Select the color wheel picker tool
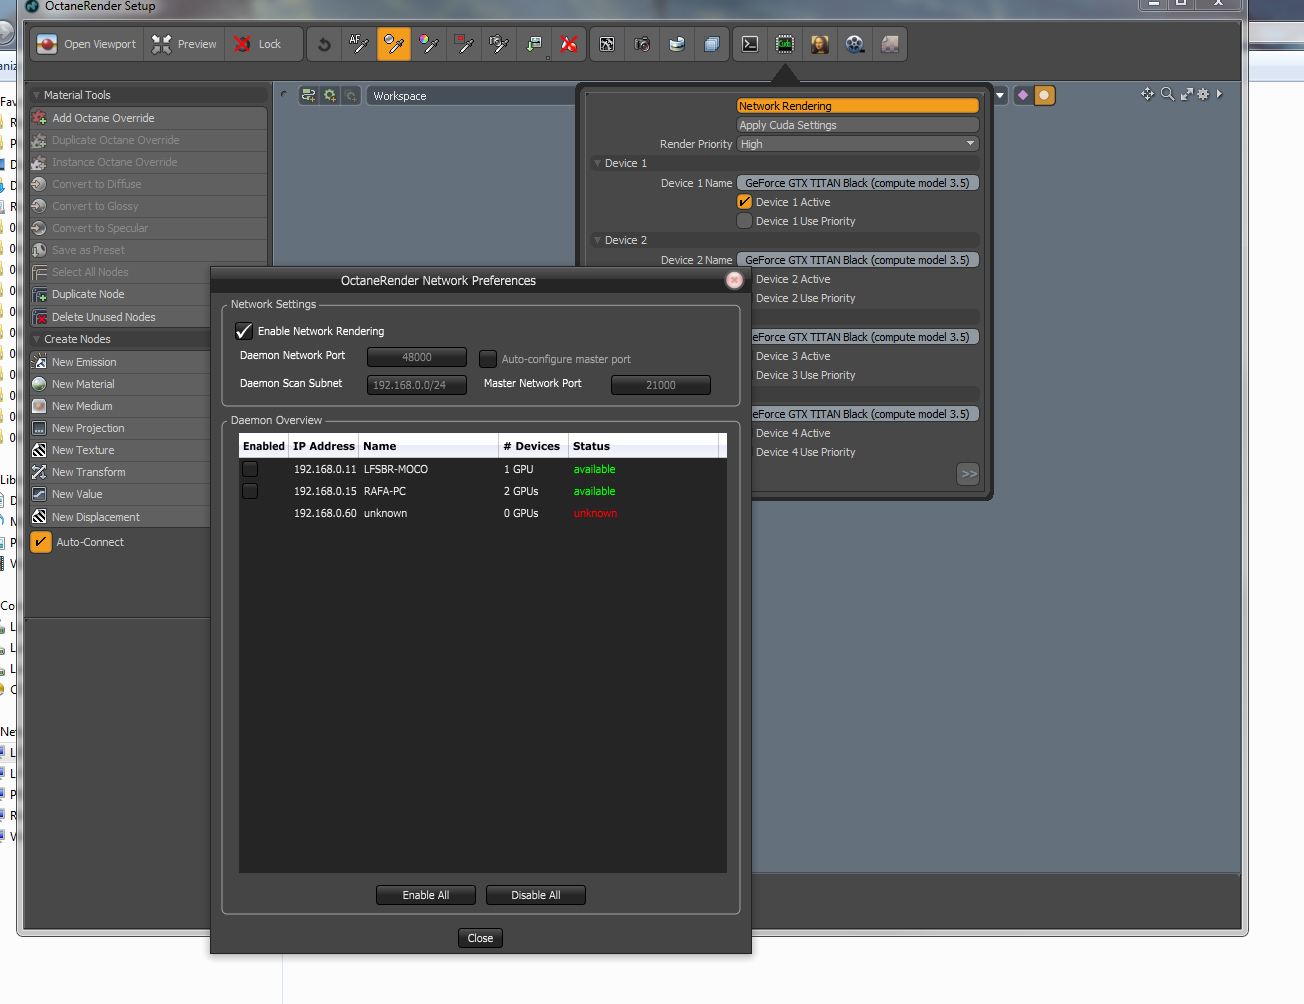 click(428, 44)
